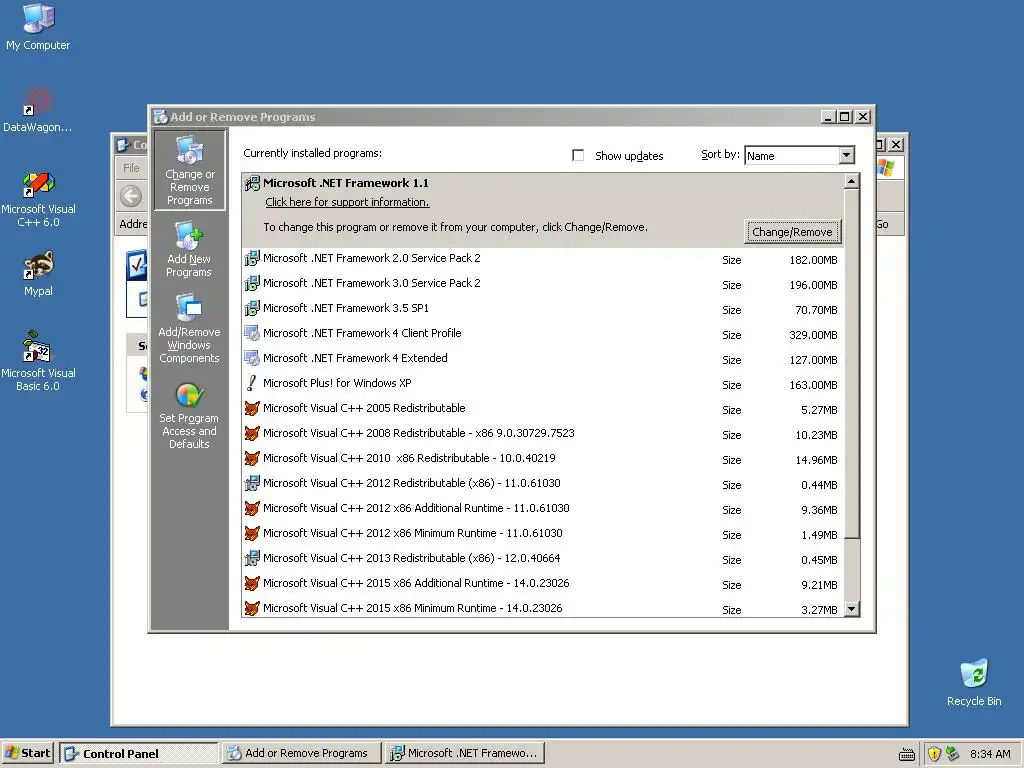Click on-screen keyboard icon on taskbar
The height and width of the screenshot is (768, 1024).
coord(907,754)
